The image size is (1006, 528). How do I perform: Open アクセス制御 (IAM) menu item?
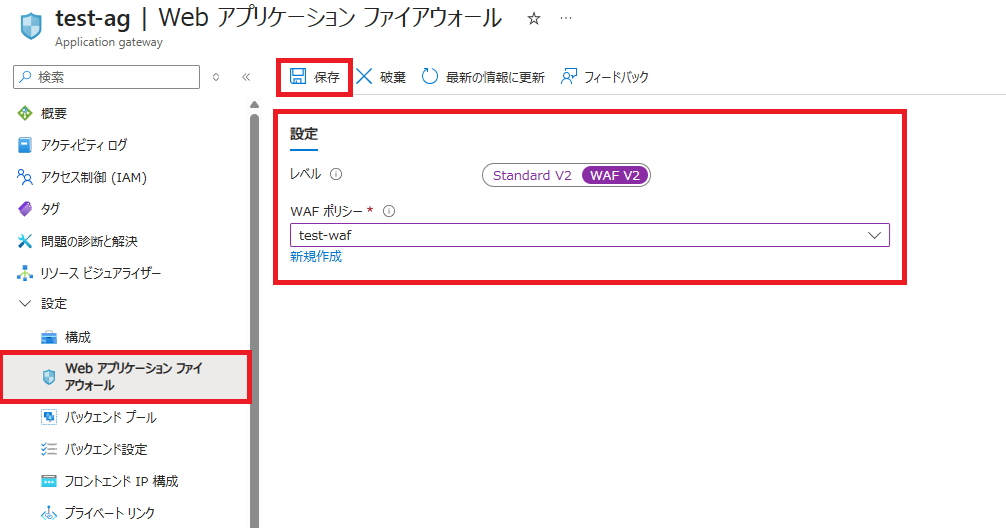pyautogui.click(x=94, y=177)
